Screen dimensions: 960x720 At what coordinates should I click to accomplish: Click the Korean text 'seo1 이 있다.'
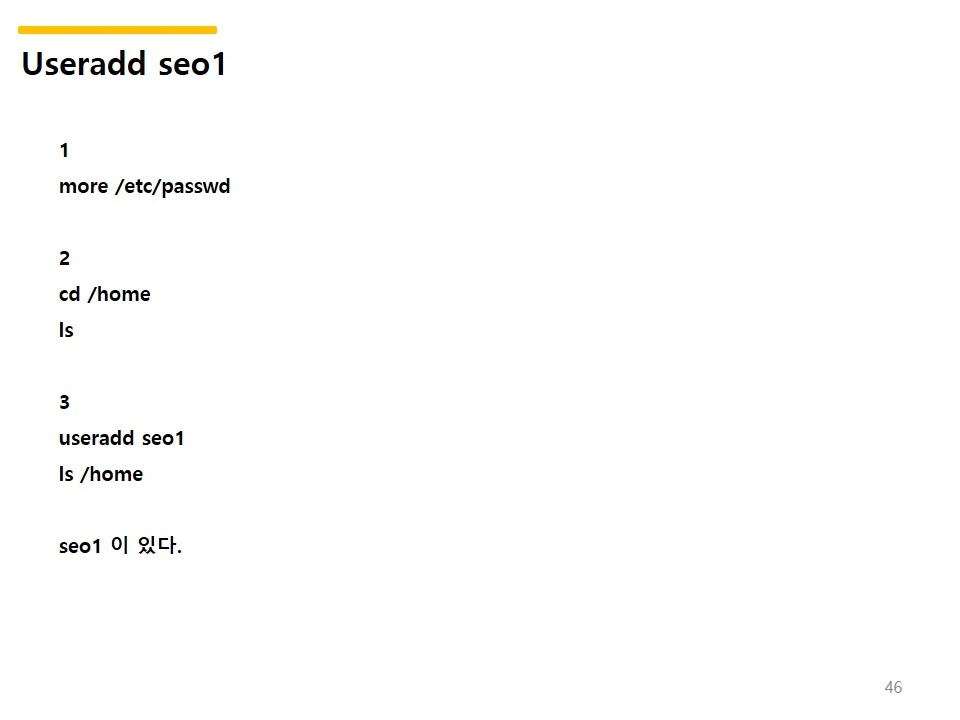[x=120, y=547]
